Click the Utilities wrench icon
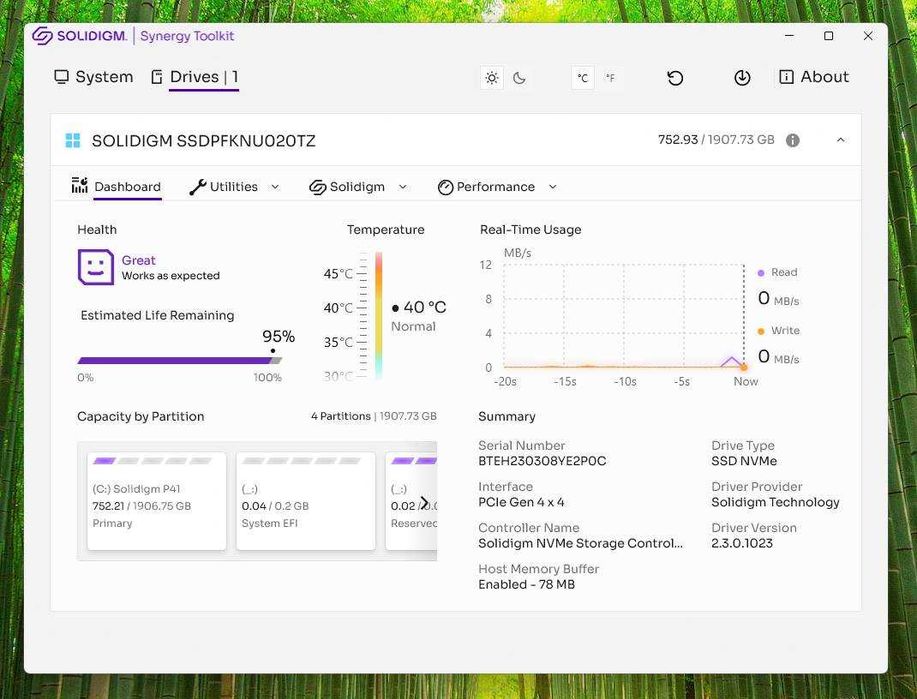The image size is (917, 699). pos(198,187)
